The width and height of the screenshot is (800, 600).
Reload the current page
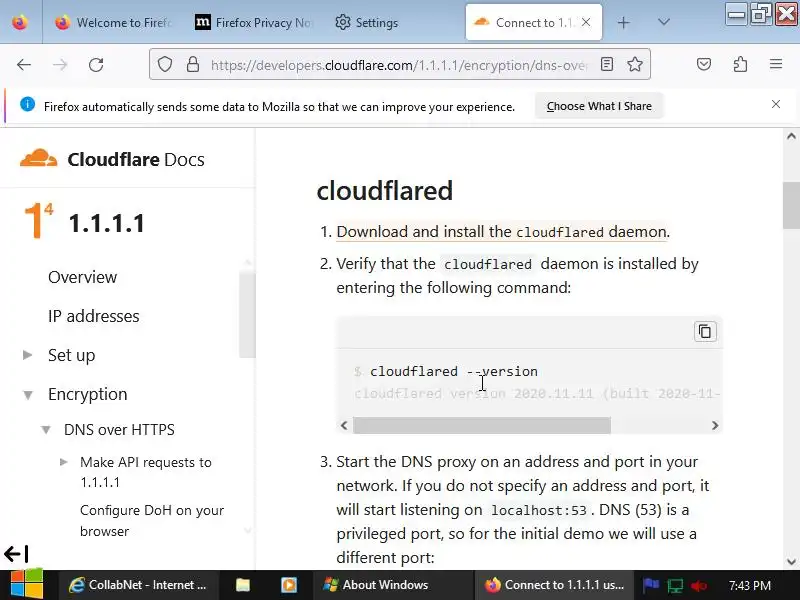[96, 65]
